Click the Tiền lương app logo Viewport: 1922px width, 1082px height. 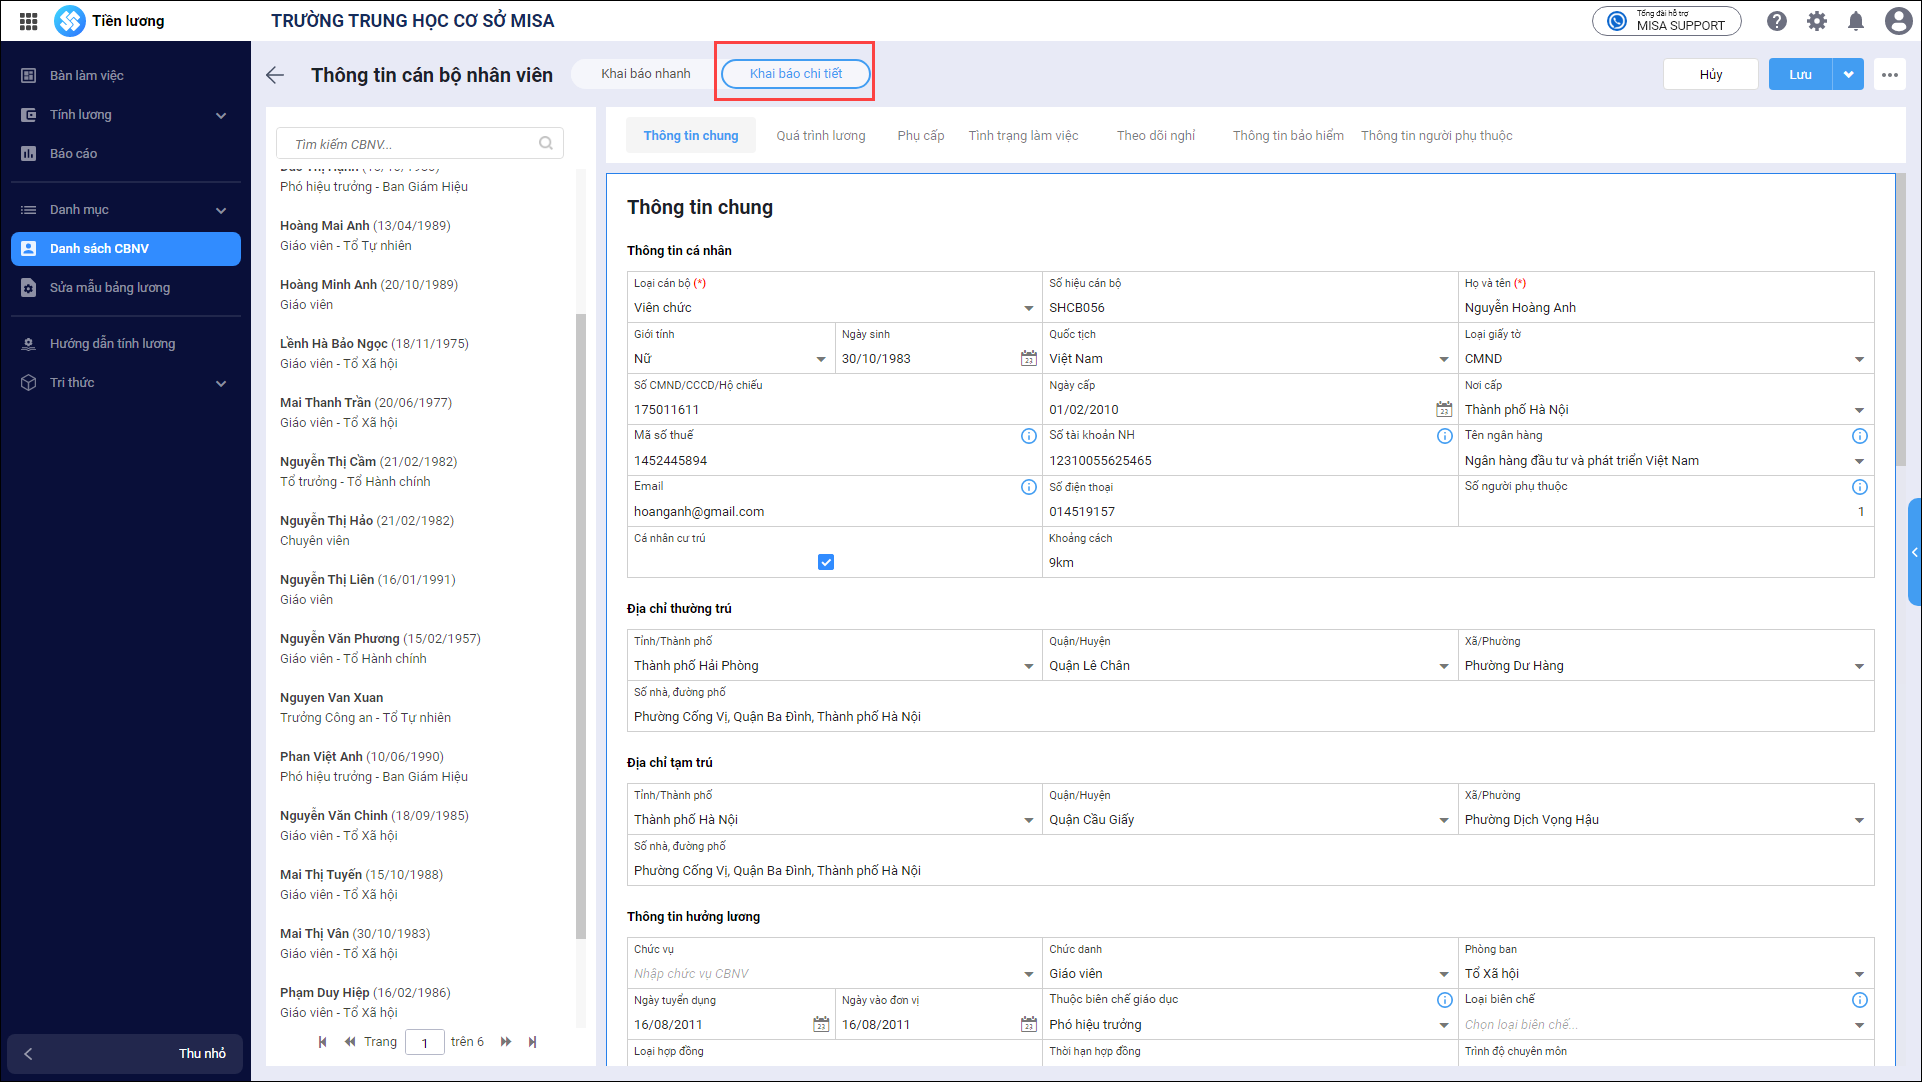tap(70, 20)
